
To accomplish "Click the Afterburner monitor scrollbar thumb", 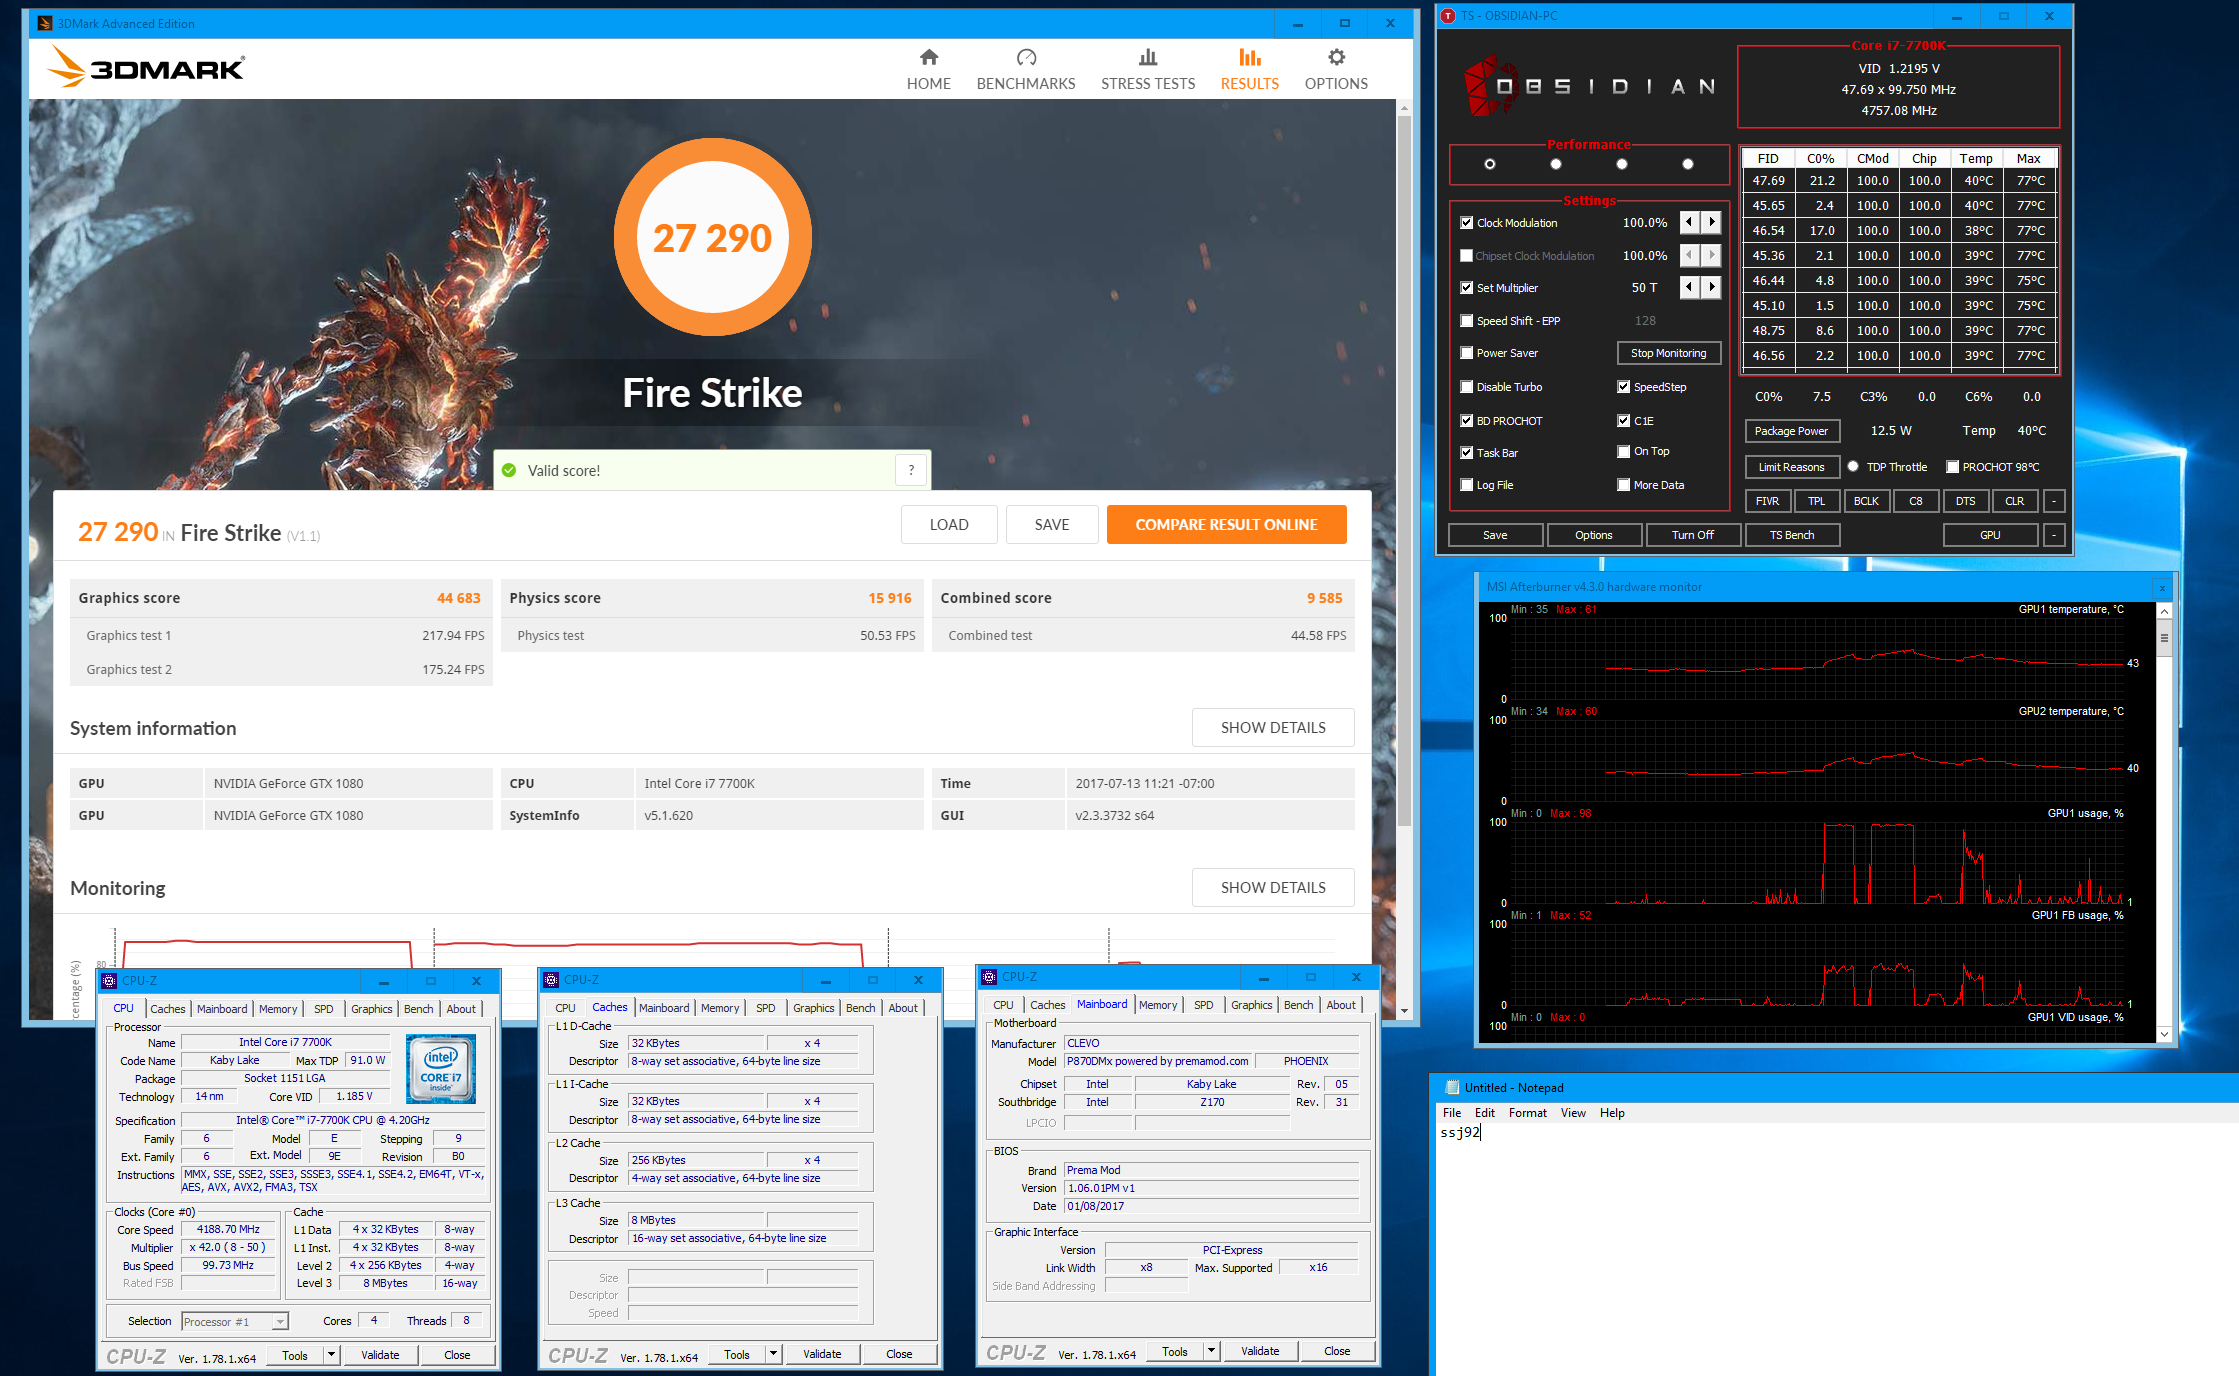I will [x=2164, y=638].
